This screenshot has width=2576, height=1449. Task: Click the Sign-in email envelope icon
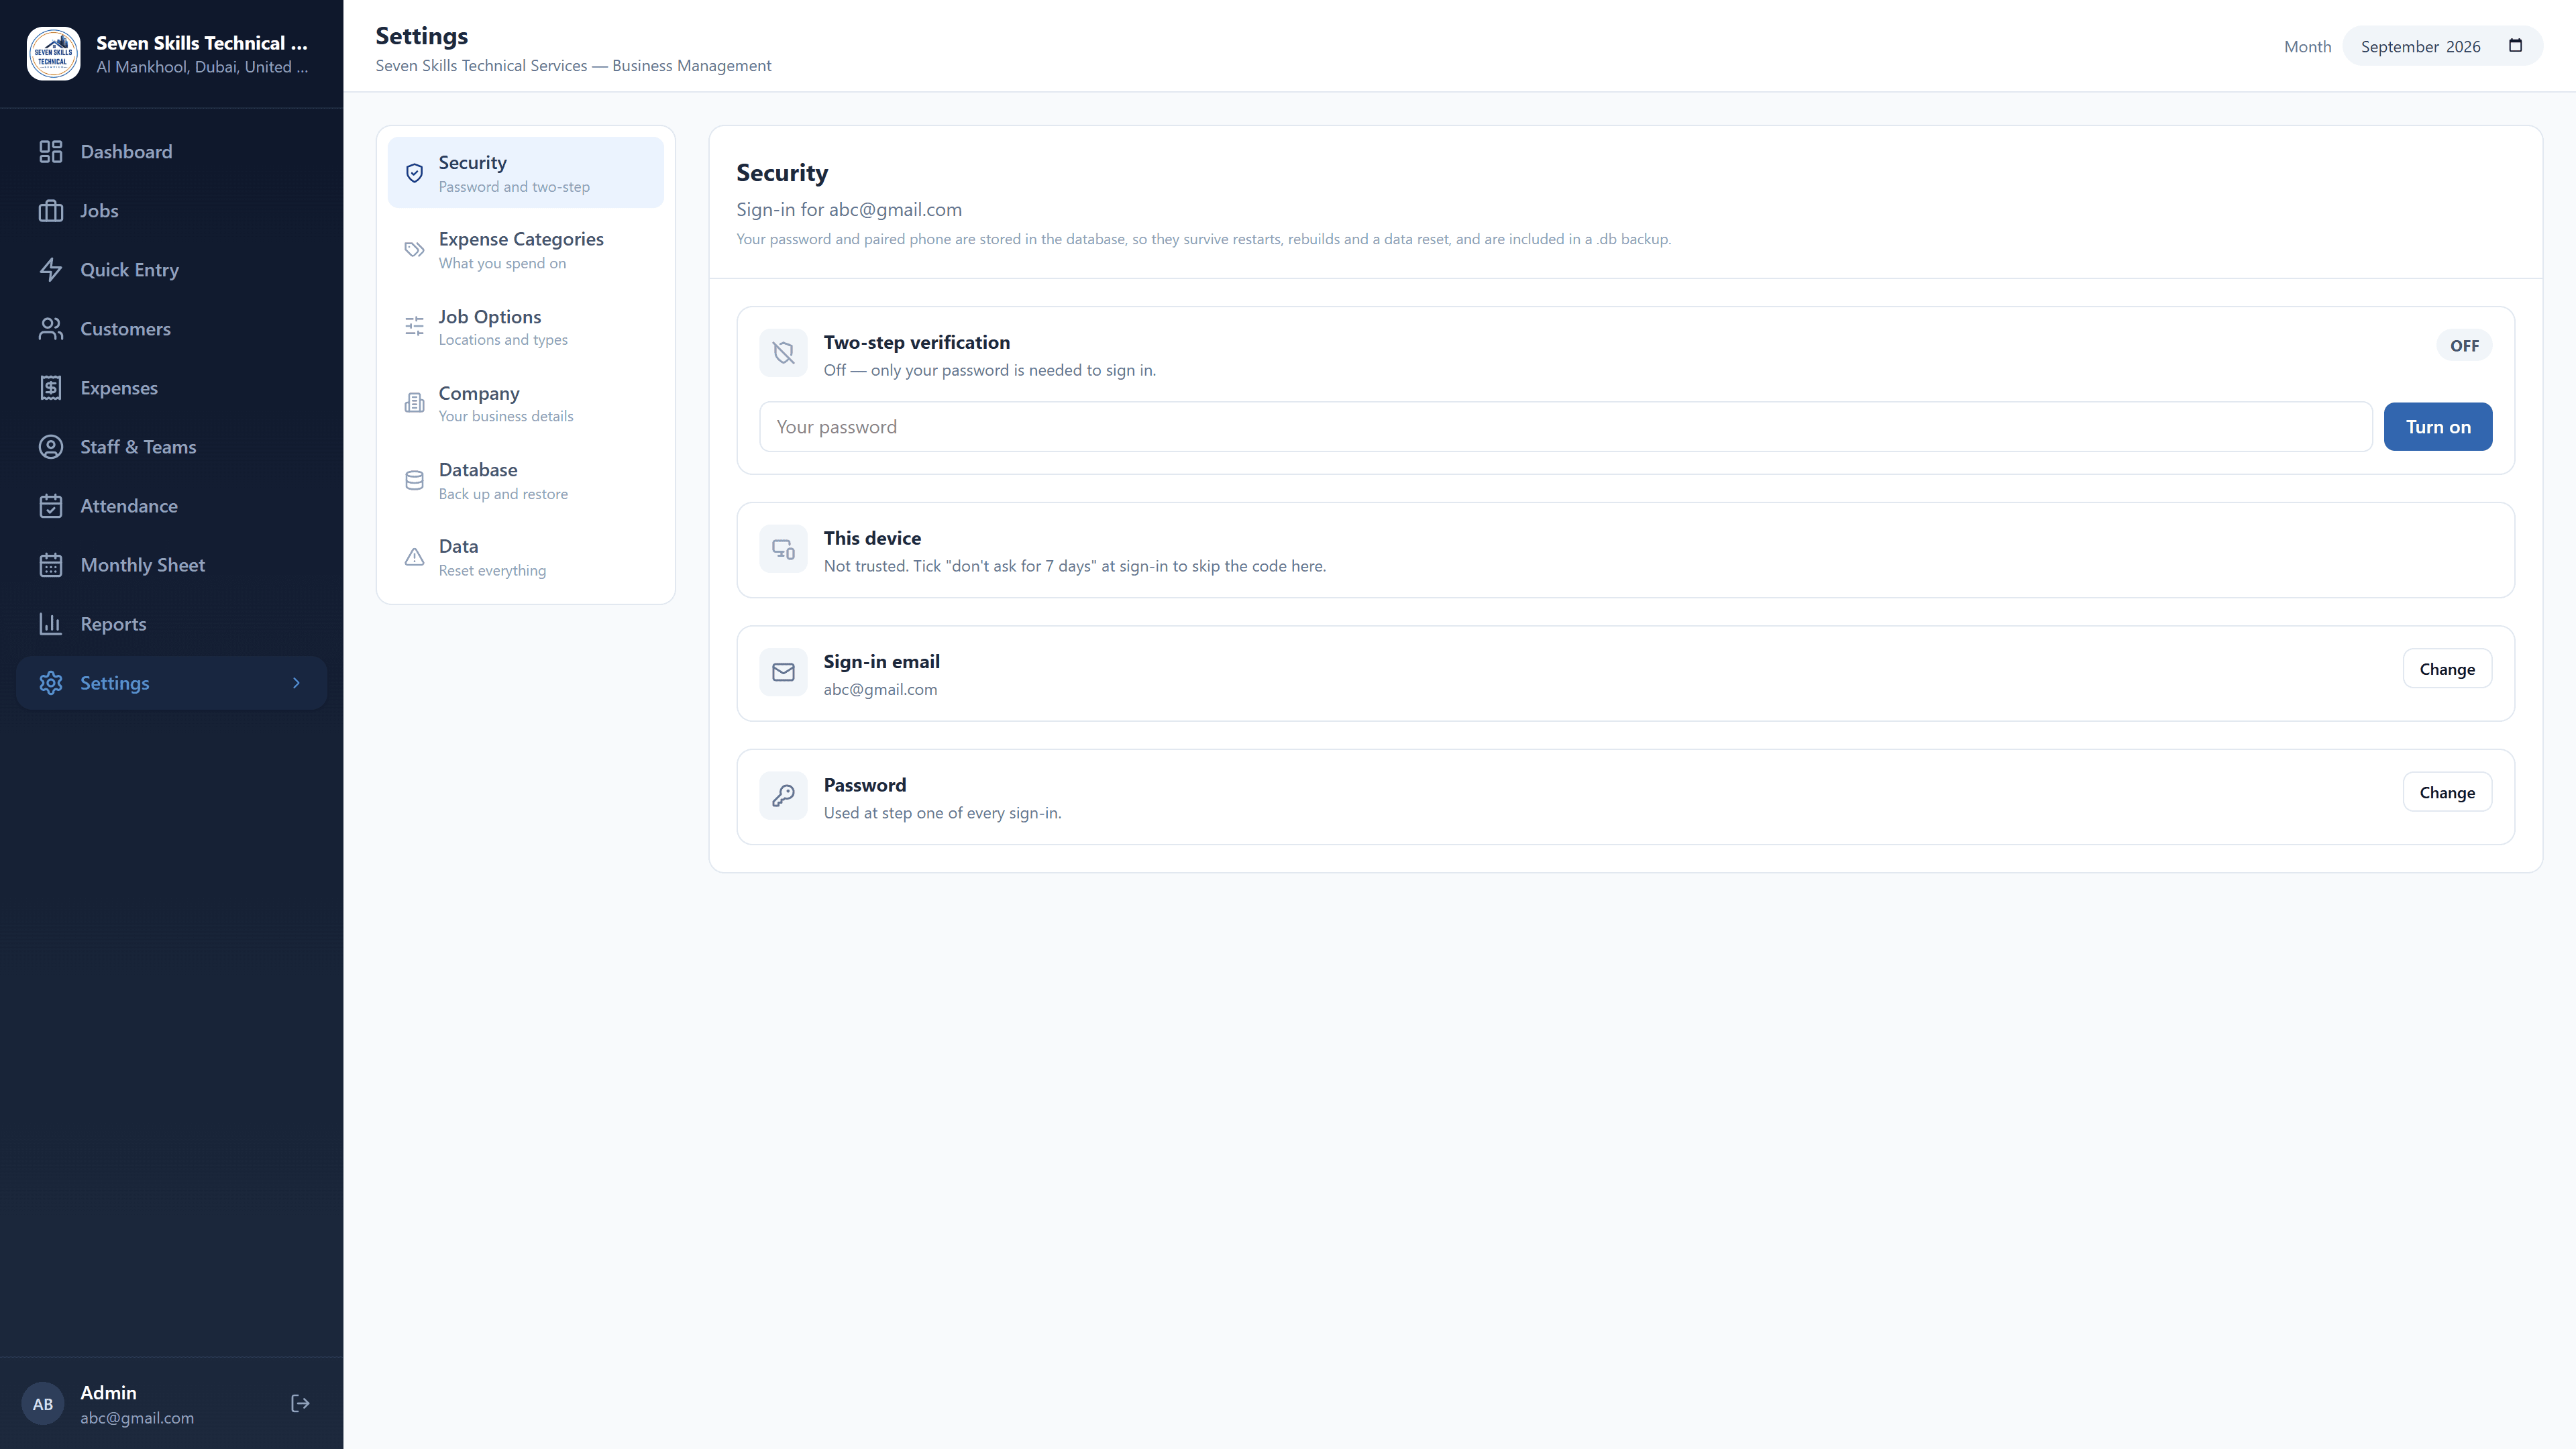coord(783,672)
